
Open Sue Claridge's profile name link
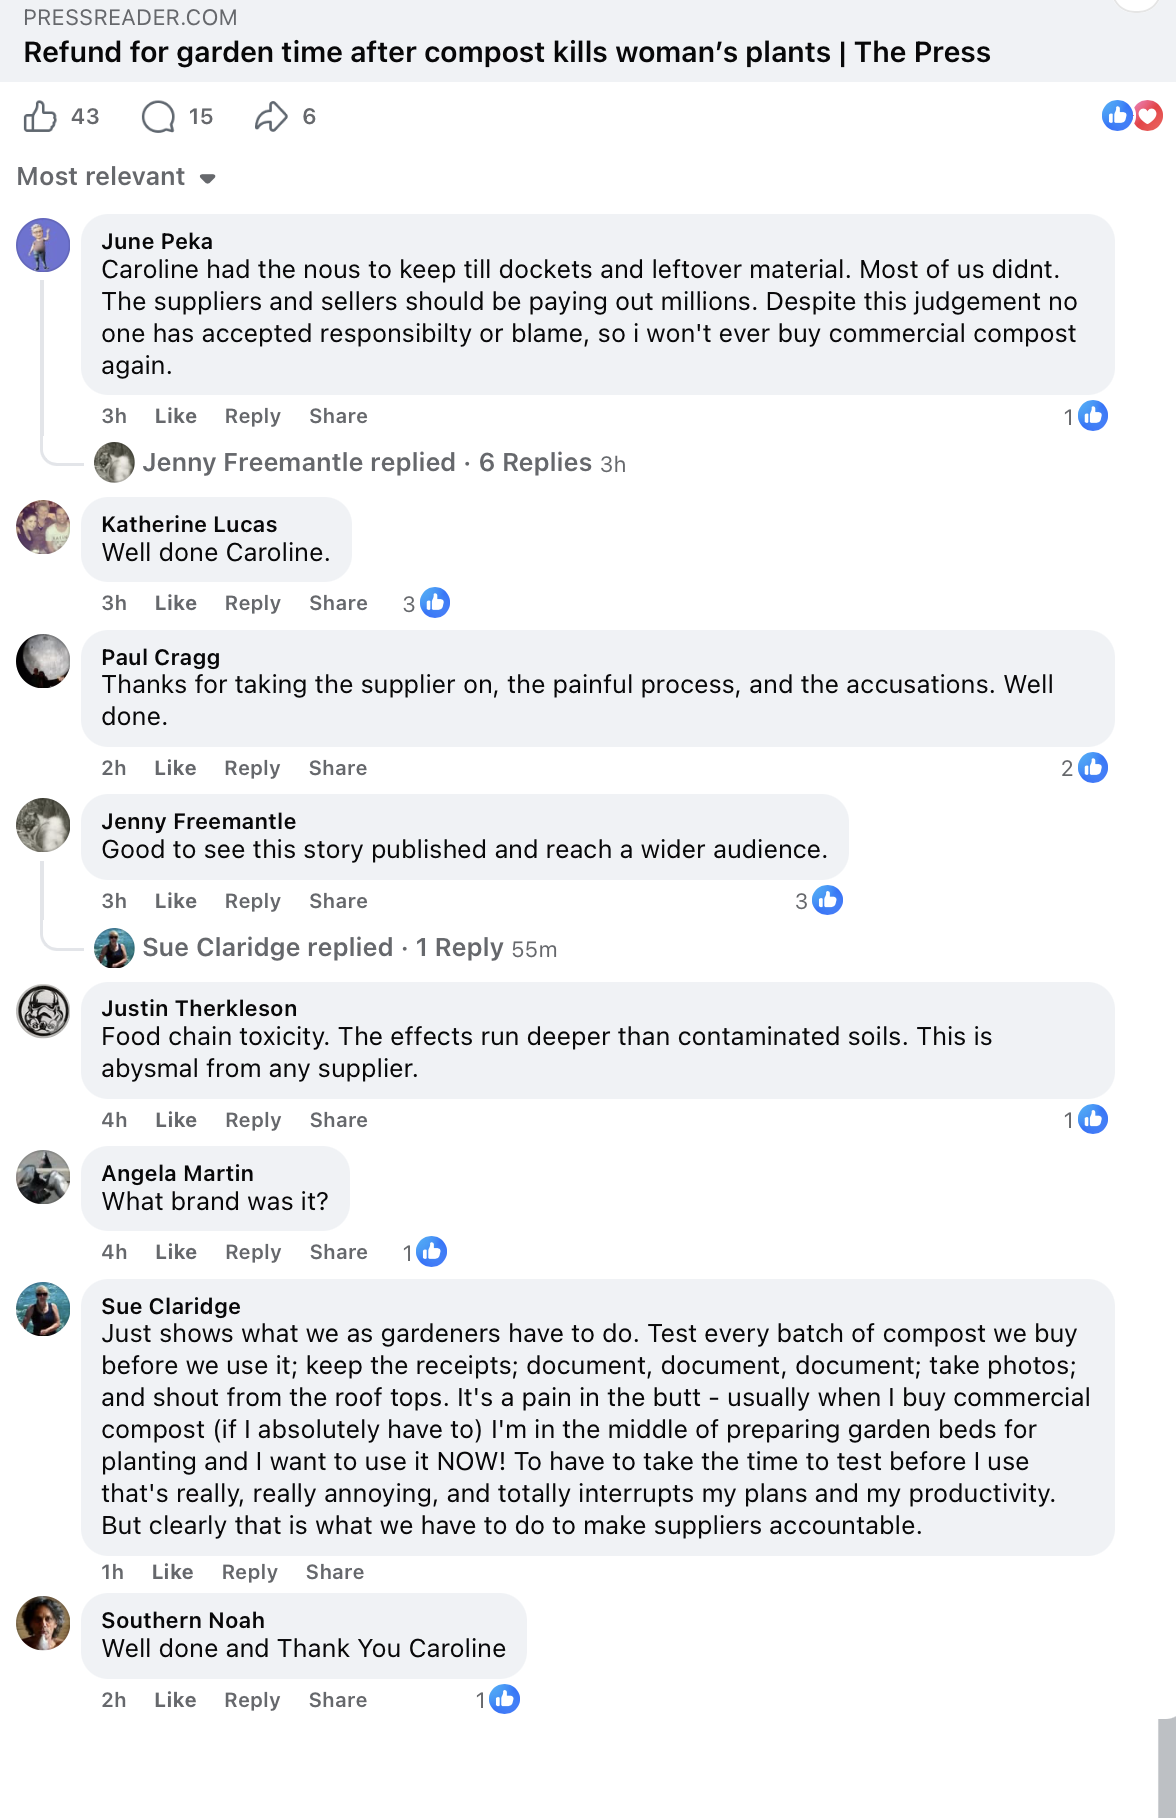click(171, 1306)
